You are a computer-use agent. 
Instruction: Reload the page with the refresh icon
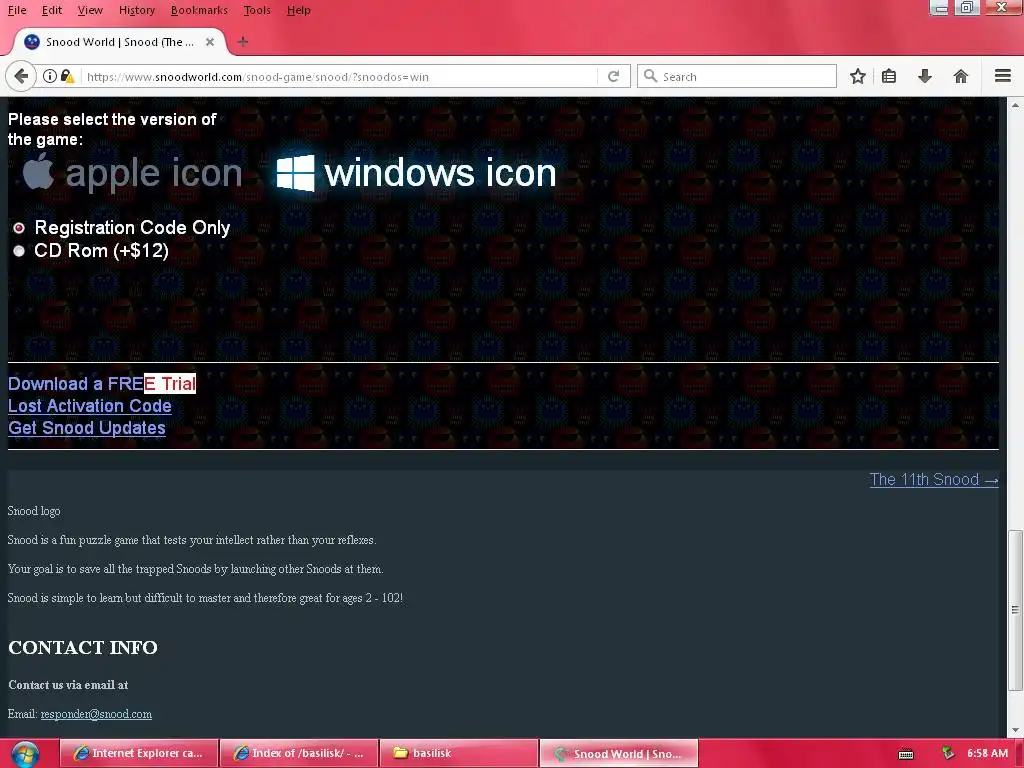(613, 76)
